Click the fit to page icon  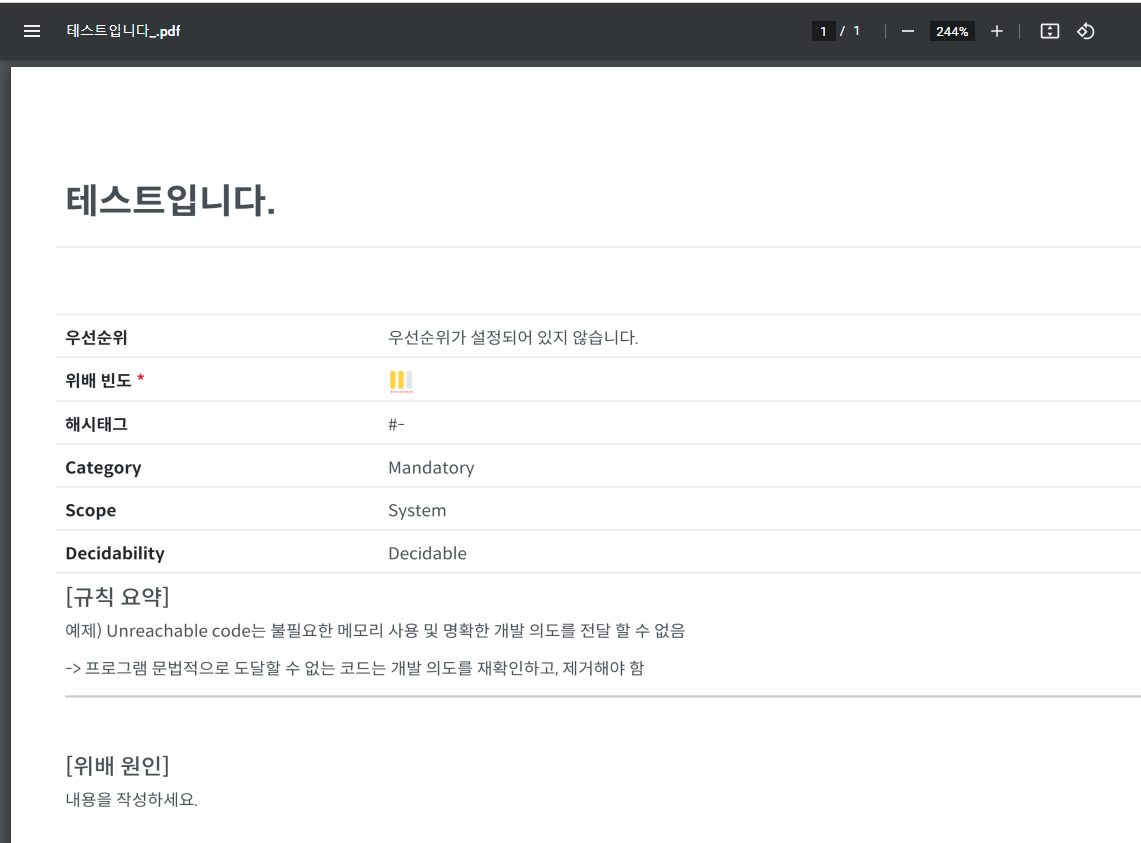point(1049,31)
